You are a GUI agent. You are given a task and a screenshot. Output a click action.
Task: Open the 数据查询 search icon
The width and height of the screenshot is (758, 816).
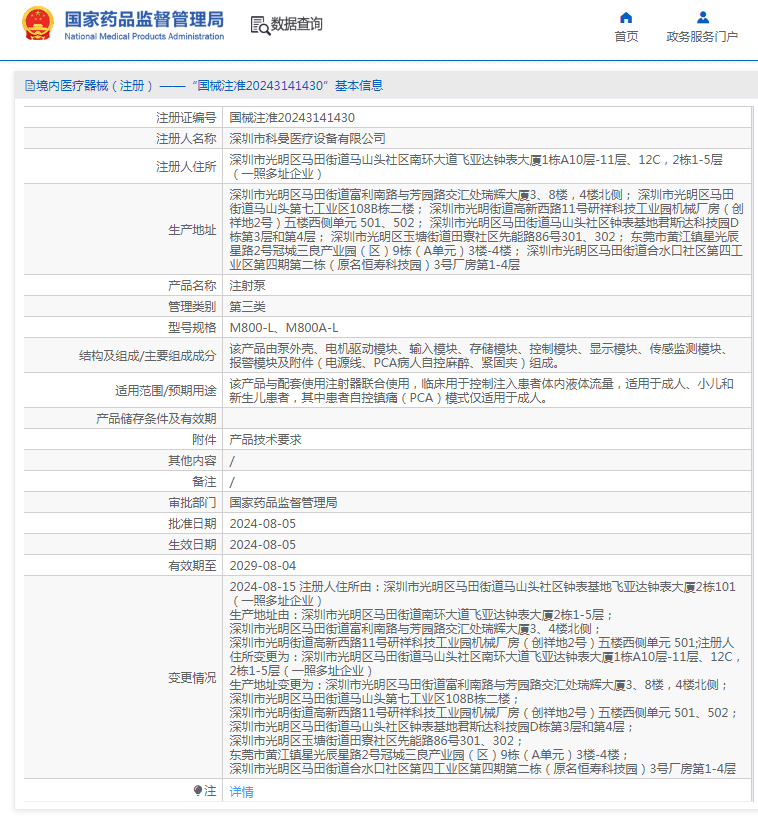pos(260,25)
